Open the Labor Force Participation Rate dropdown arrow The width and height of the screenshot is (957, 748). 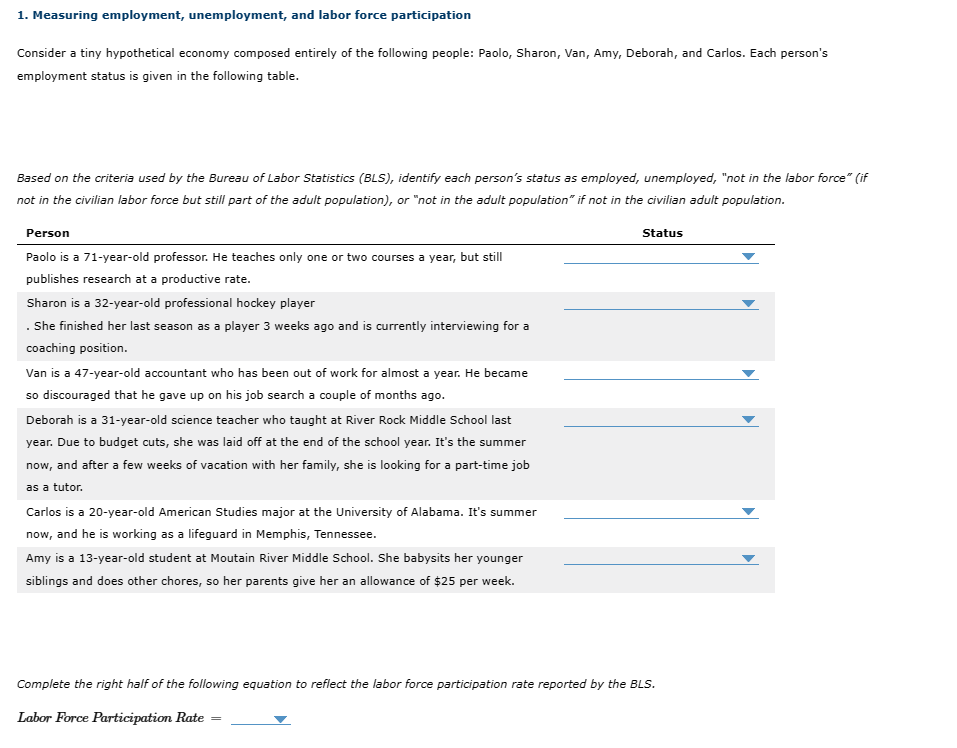click(278, 718)
